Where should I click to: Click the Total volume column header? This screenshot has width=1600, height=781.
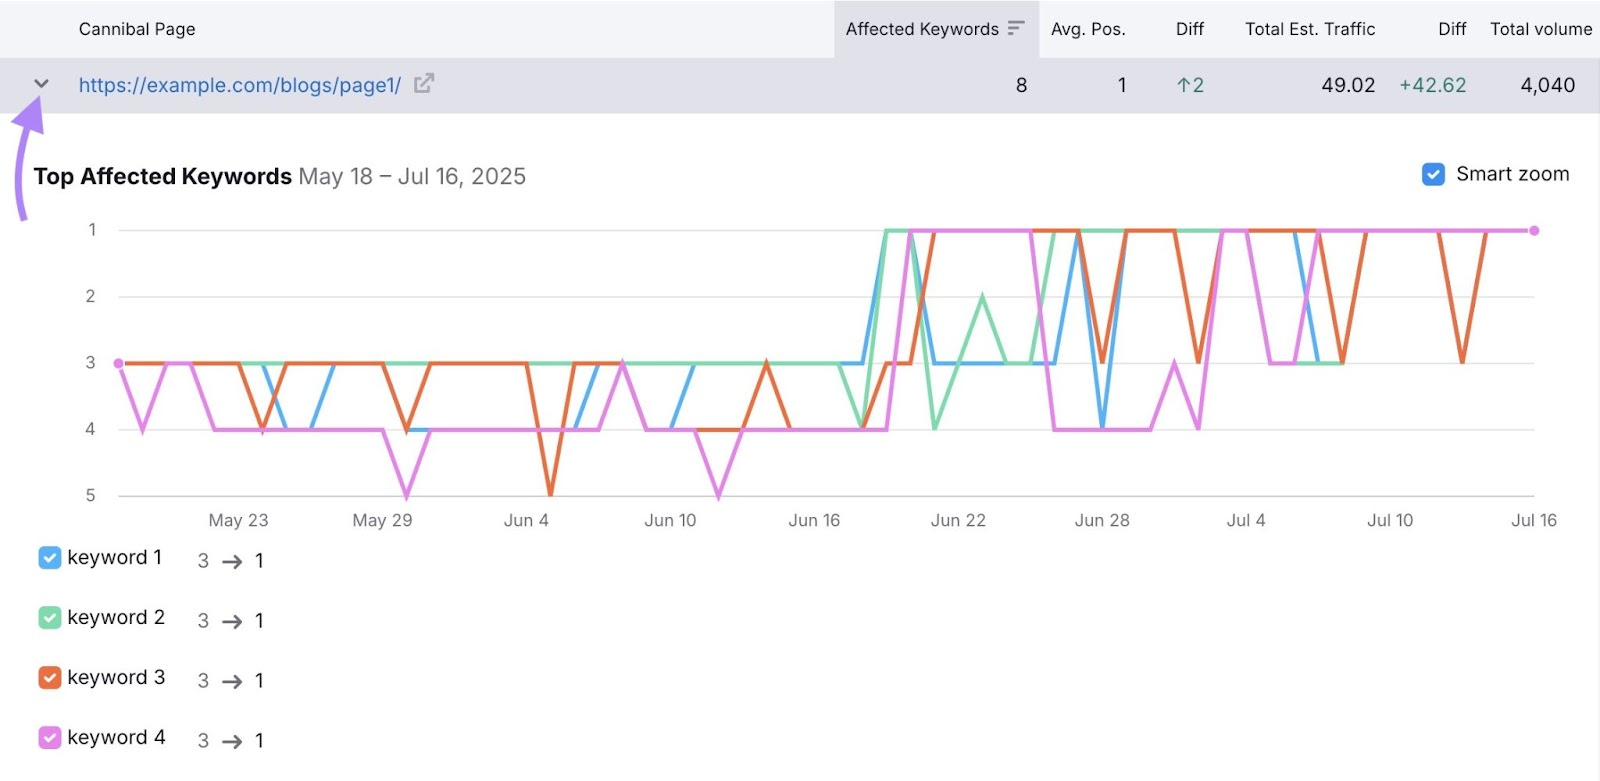[1540, 29]
